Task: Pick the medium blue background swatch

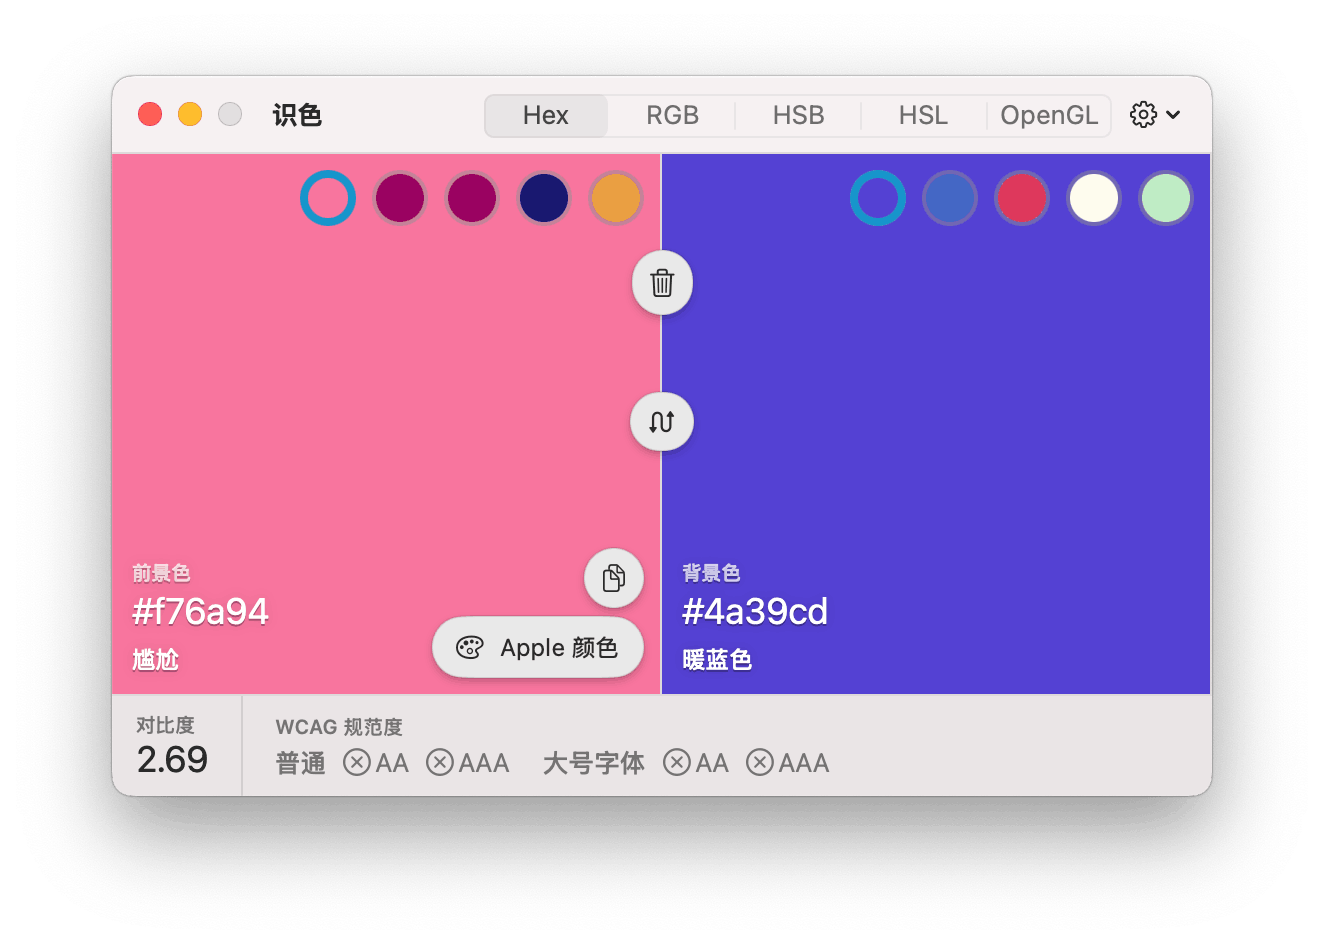Action: [949, 198]
